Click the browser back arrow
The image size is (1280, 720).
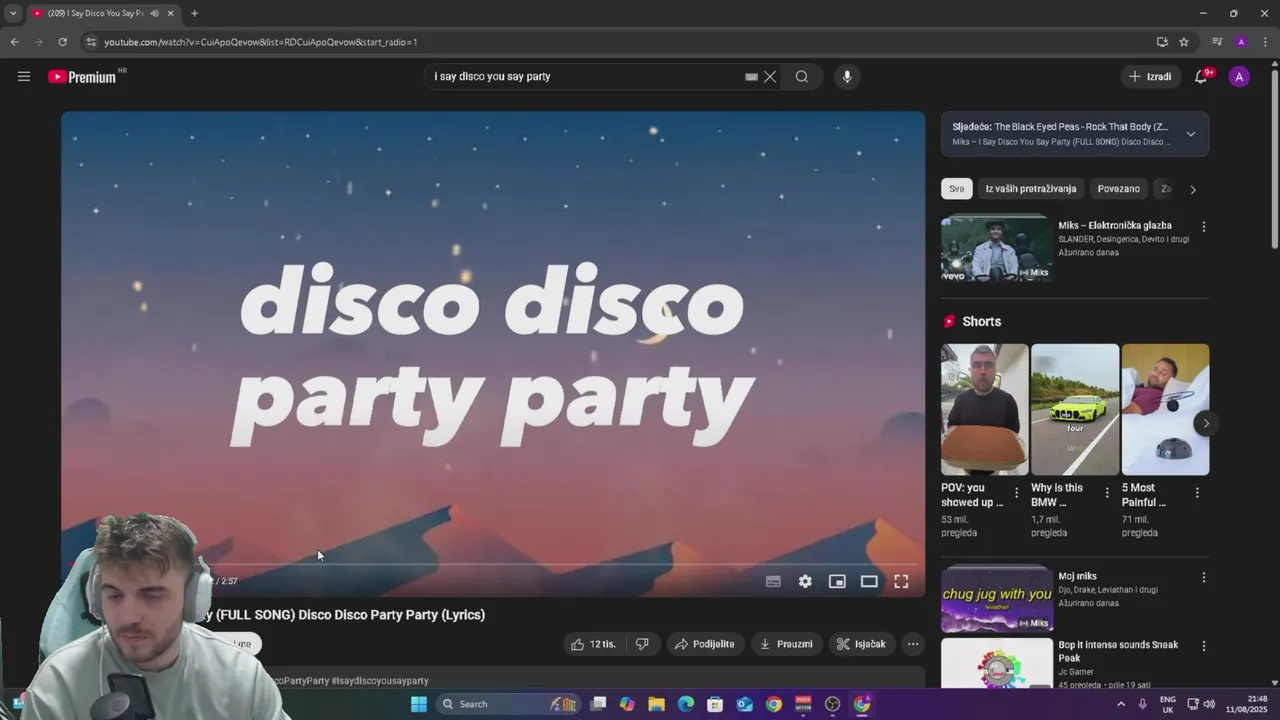(x=14, y=42)
